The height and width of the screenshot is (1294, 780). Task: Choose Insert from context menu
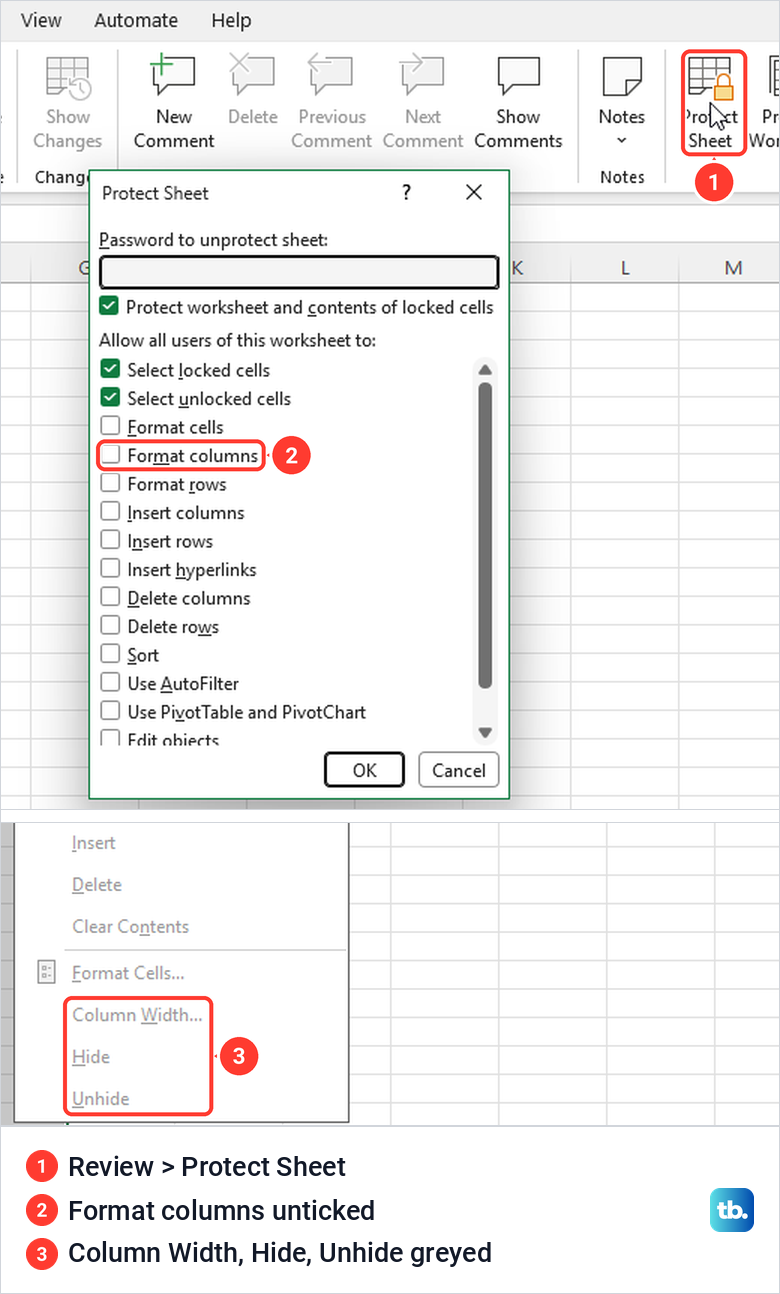click(94, 843)
